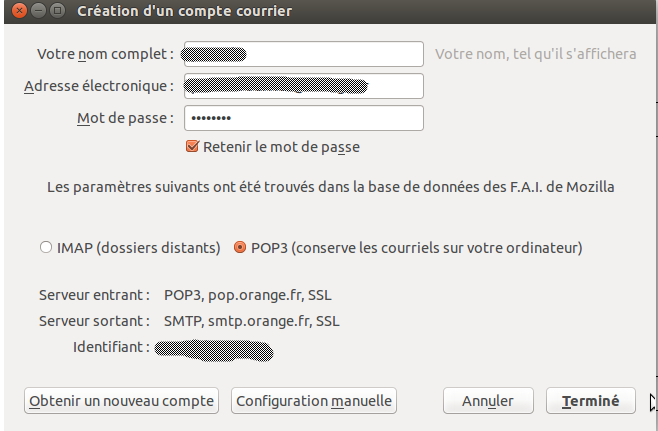This screenshot has width=658, height=431.
Task: Click the "Votre nom complet :" label
Action: 105,53
